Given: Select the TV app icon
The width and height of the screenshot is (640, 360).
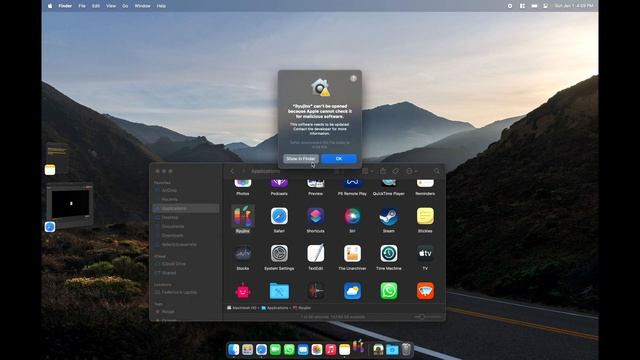Looking at the screenshot, I should coord(425,253).
